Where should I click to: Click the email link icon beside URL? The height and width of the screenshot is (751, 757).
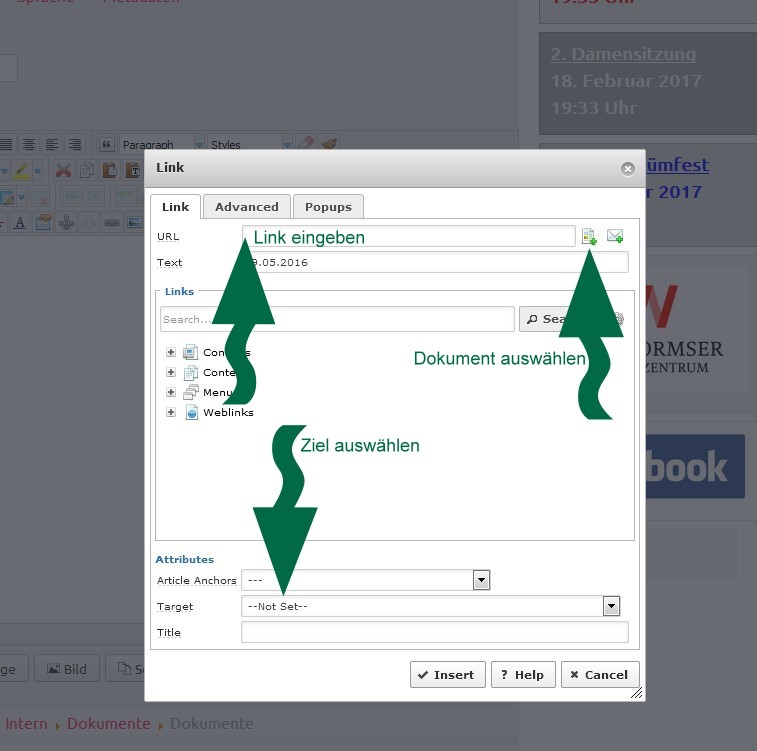coord(615,236)
